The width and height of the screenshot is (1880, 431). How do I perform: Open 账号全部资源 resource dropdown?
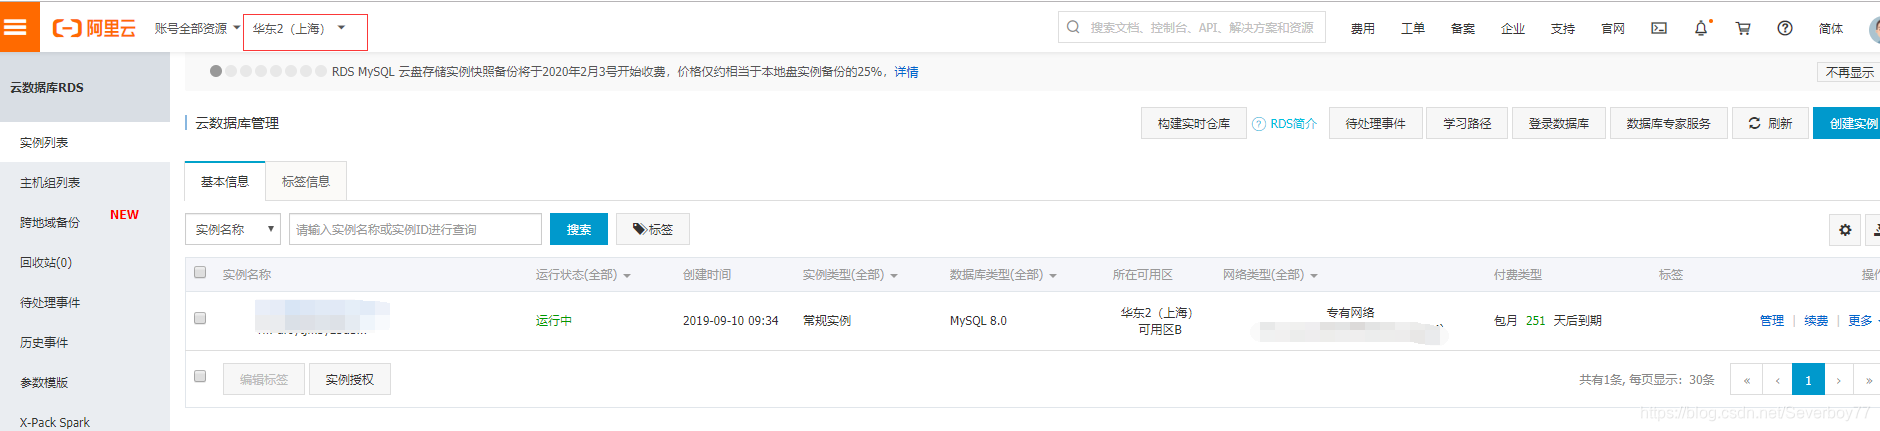[x=197, y=28]
